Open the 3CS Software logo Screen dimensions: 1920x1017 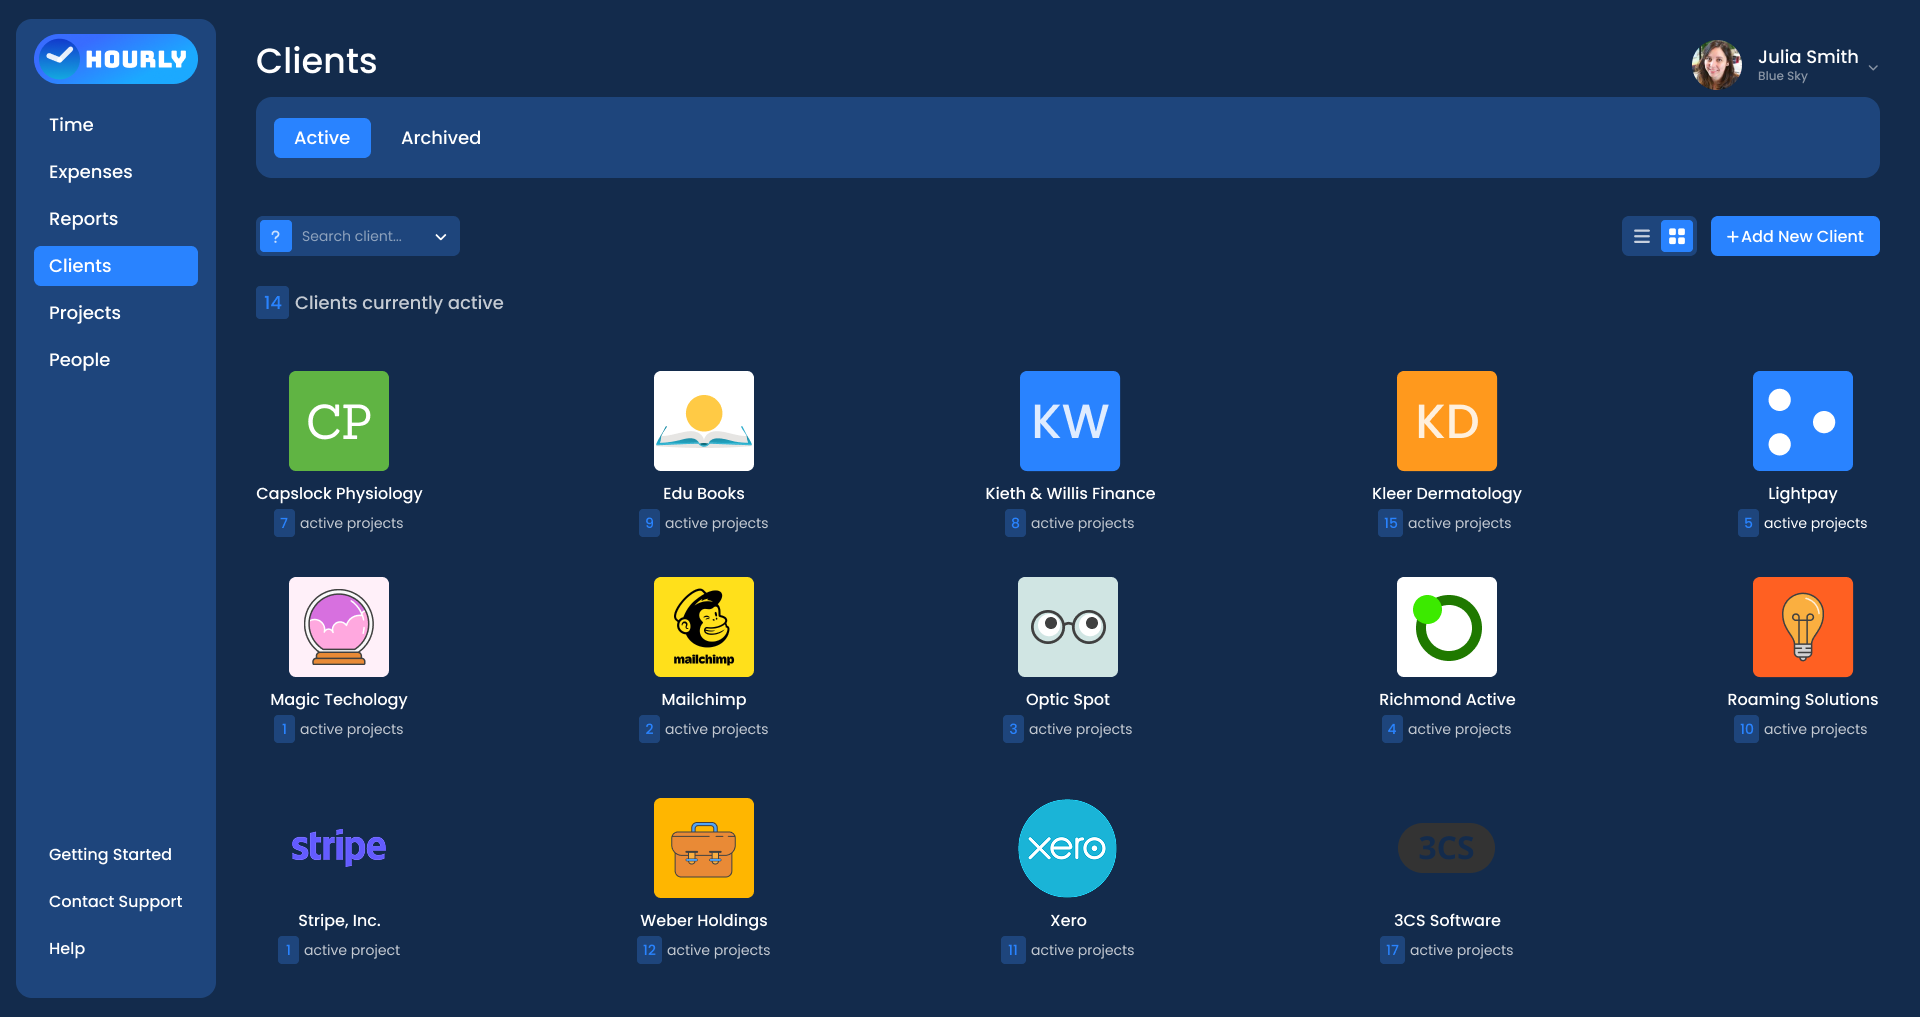point(1447,848)
